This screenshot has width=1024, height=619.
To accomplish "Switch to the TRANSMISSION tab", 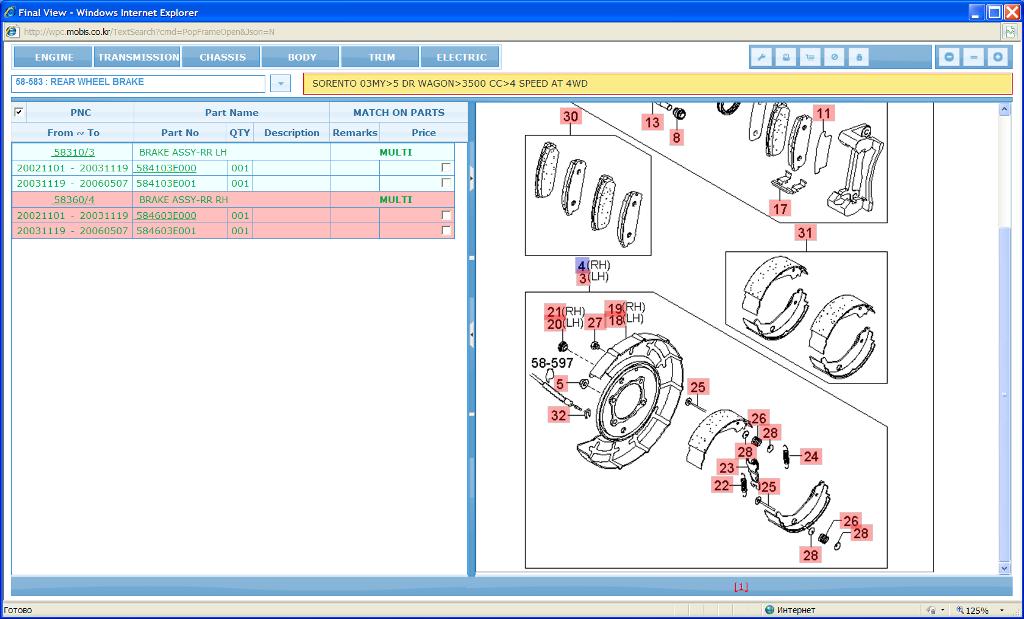I will [x=138, y=57].
